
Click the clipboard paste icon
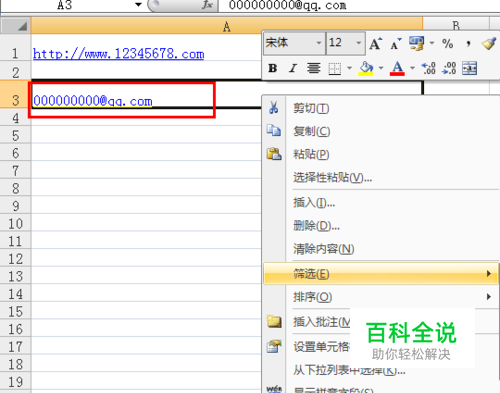[x=274, y=154]
